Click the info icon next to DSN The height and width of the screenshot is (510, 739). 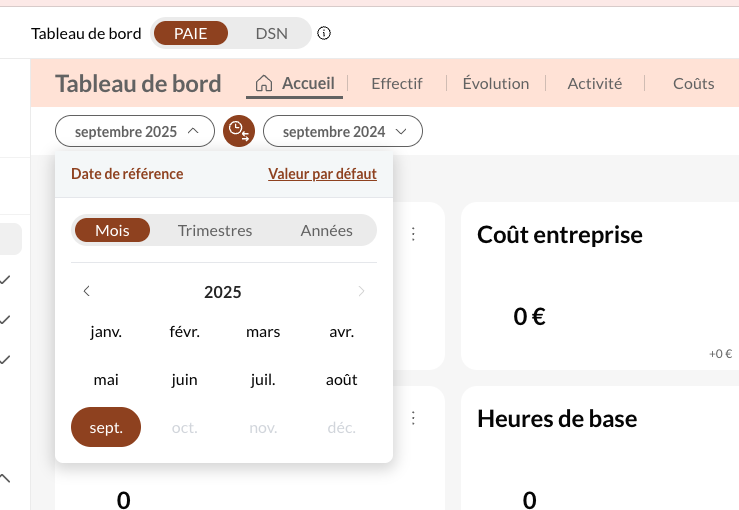coord(324,33)
